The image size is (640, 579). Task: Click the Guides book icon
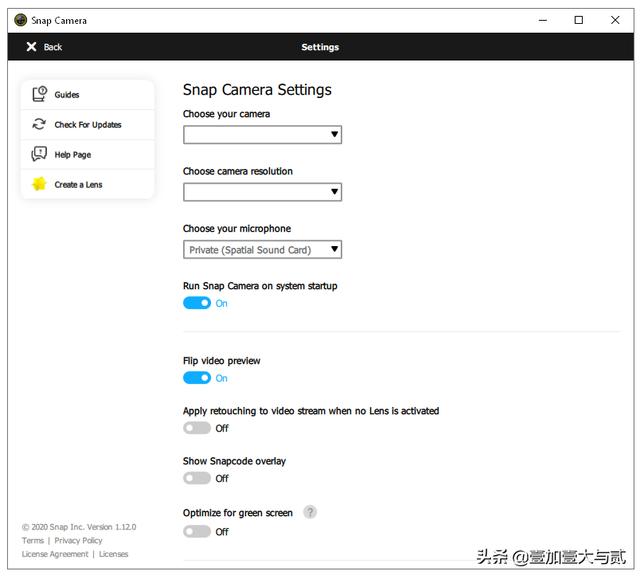pyautogui.click(x=40, y=94)
